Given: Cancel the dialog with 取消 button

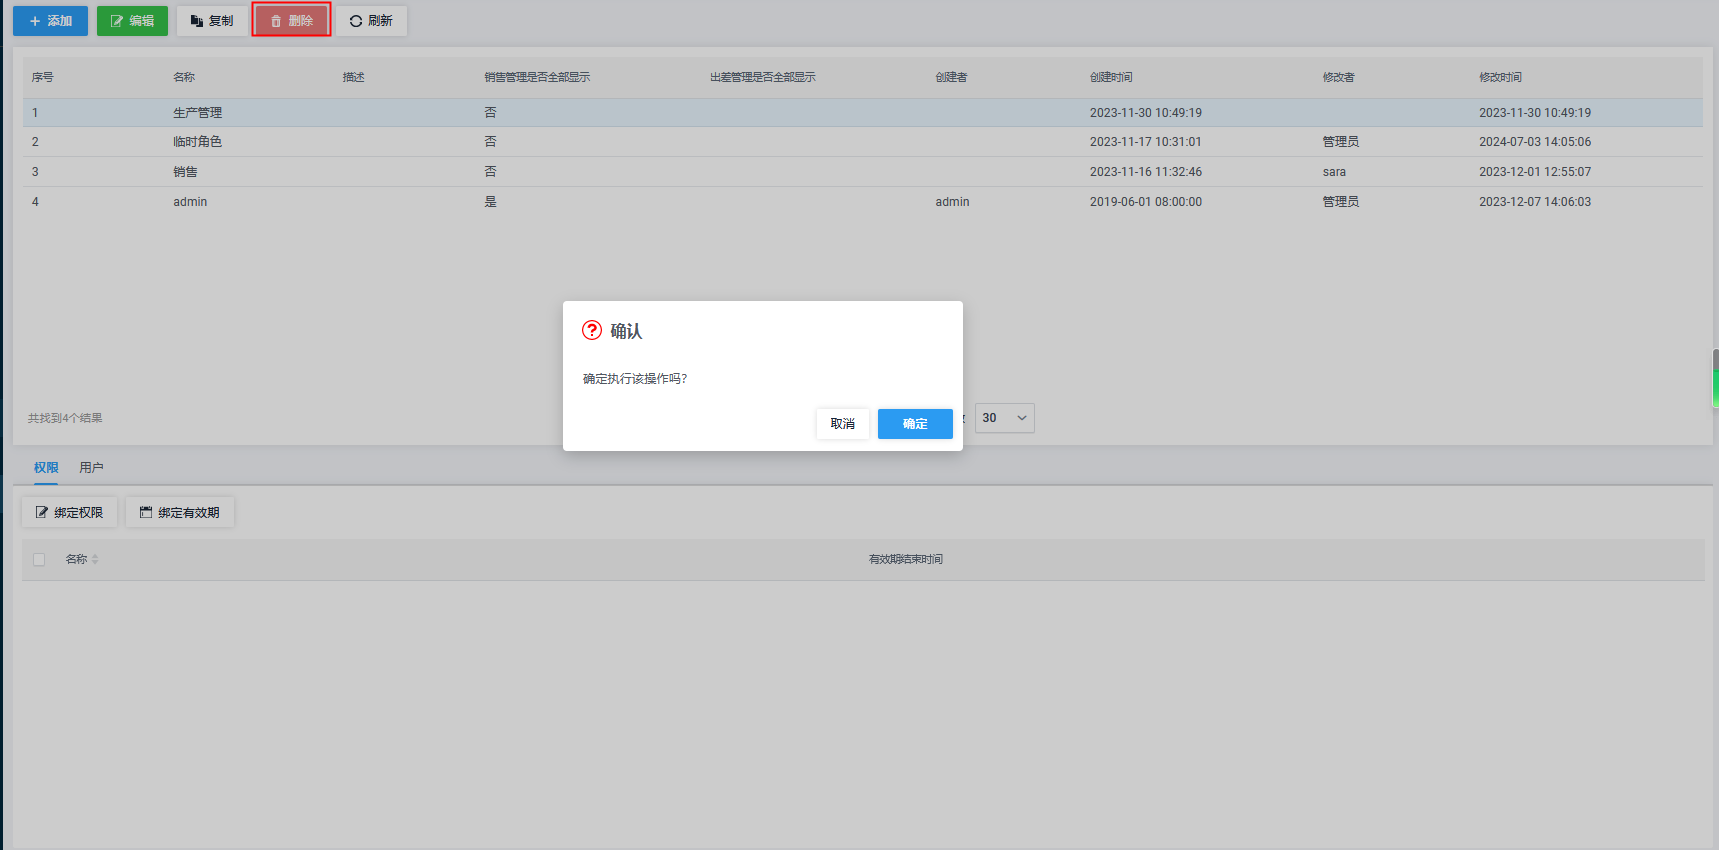Looking at the screenshot, I should 842,424.
